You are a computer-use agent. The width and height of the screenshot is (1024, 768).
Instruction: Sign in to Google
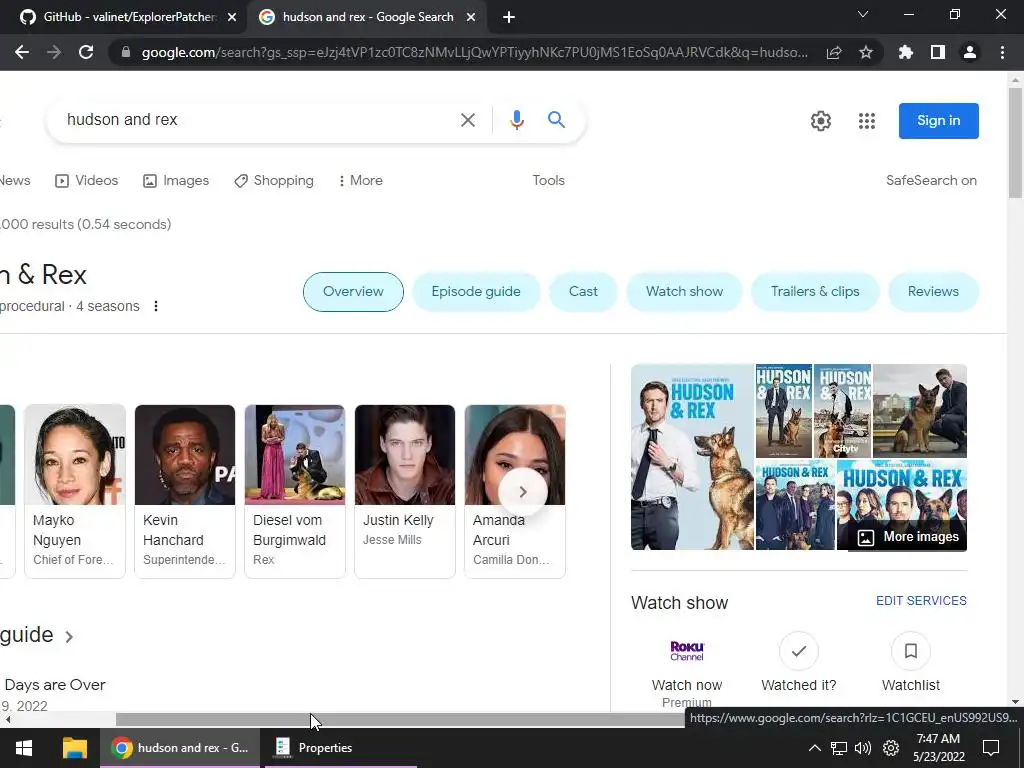[x=938, y=121]
